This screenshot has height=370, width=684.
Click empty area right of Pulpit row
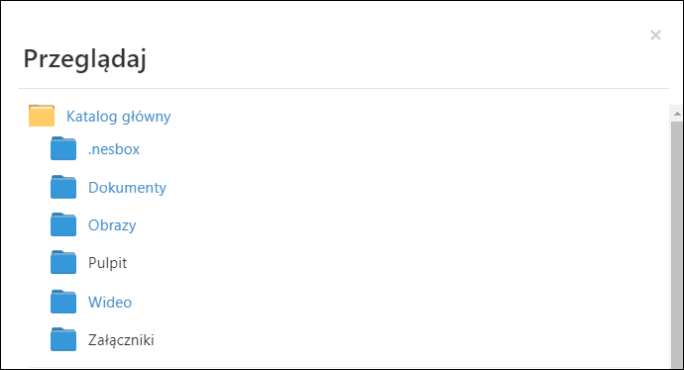tap(393, 263)
